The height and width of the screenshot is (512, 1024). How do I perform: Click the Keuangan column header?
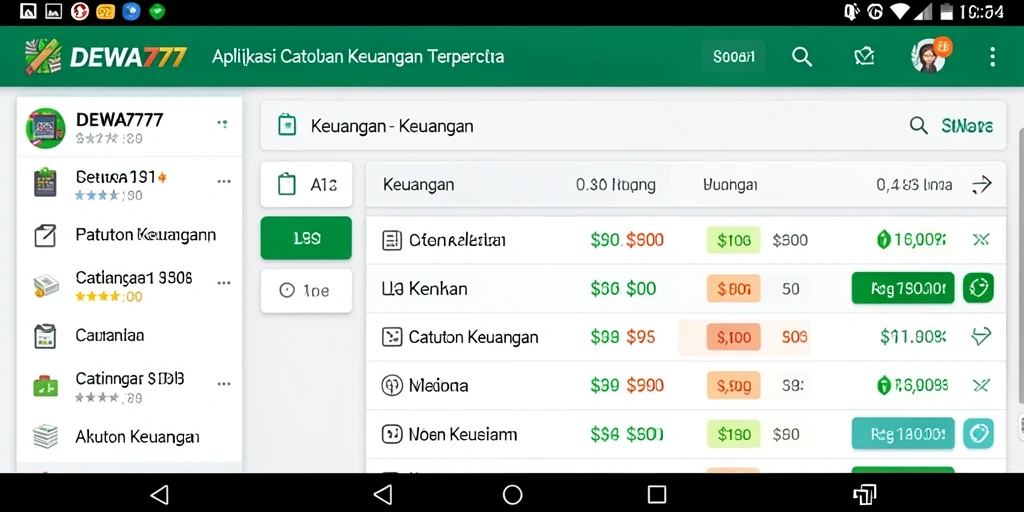click(x=419, y=185)
